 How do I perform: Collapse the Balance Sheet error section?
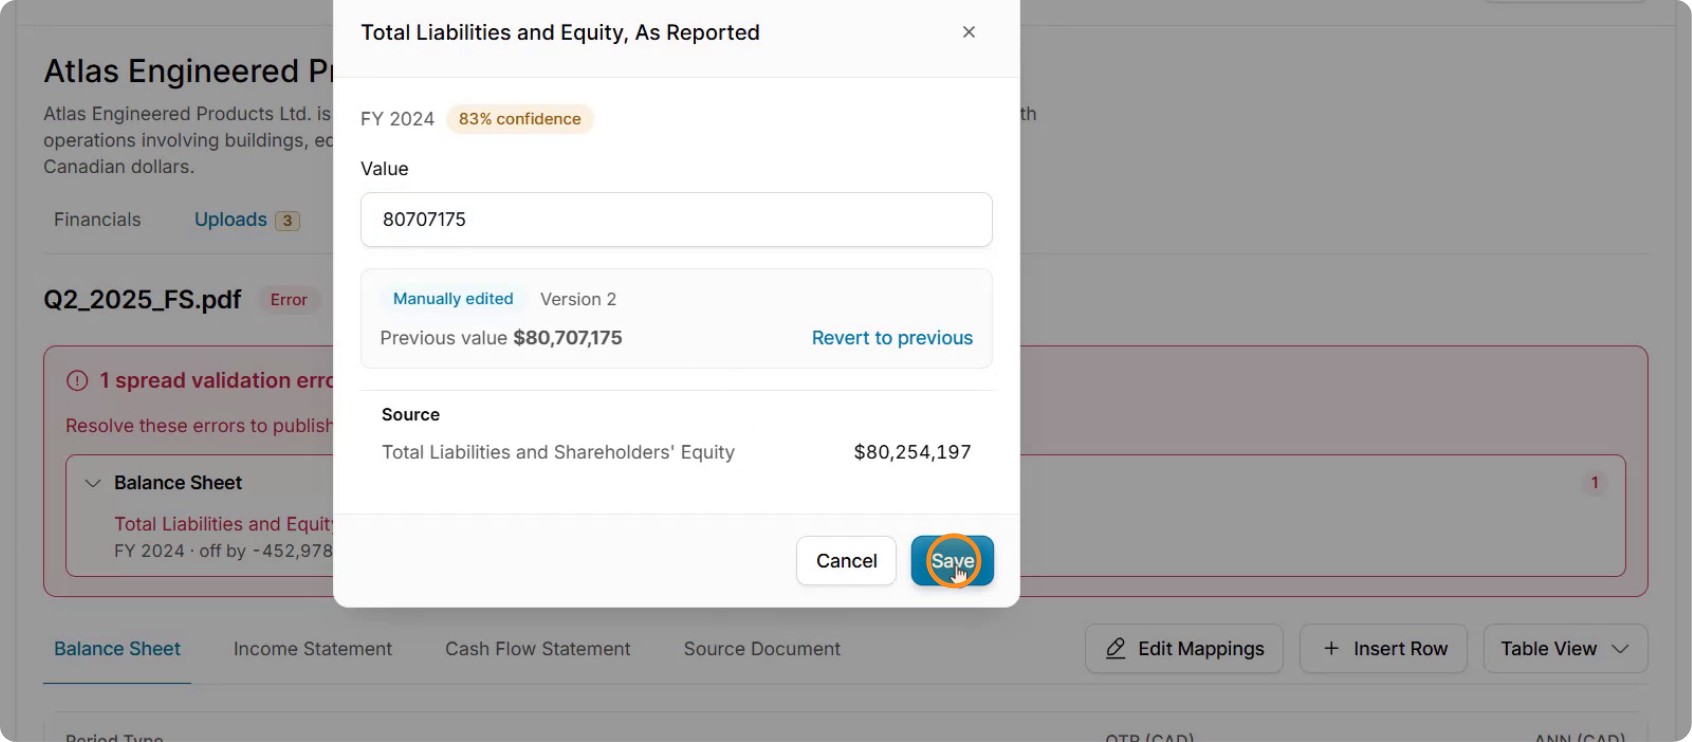(93, 483)
